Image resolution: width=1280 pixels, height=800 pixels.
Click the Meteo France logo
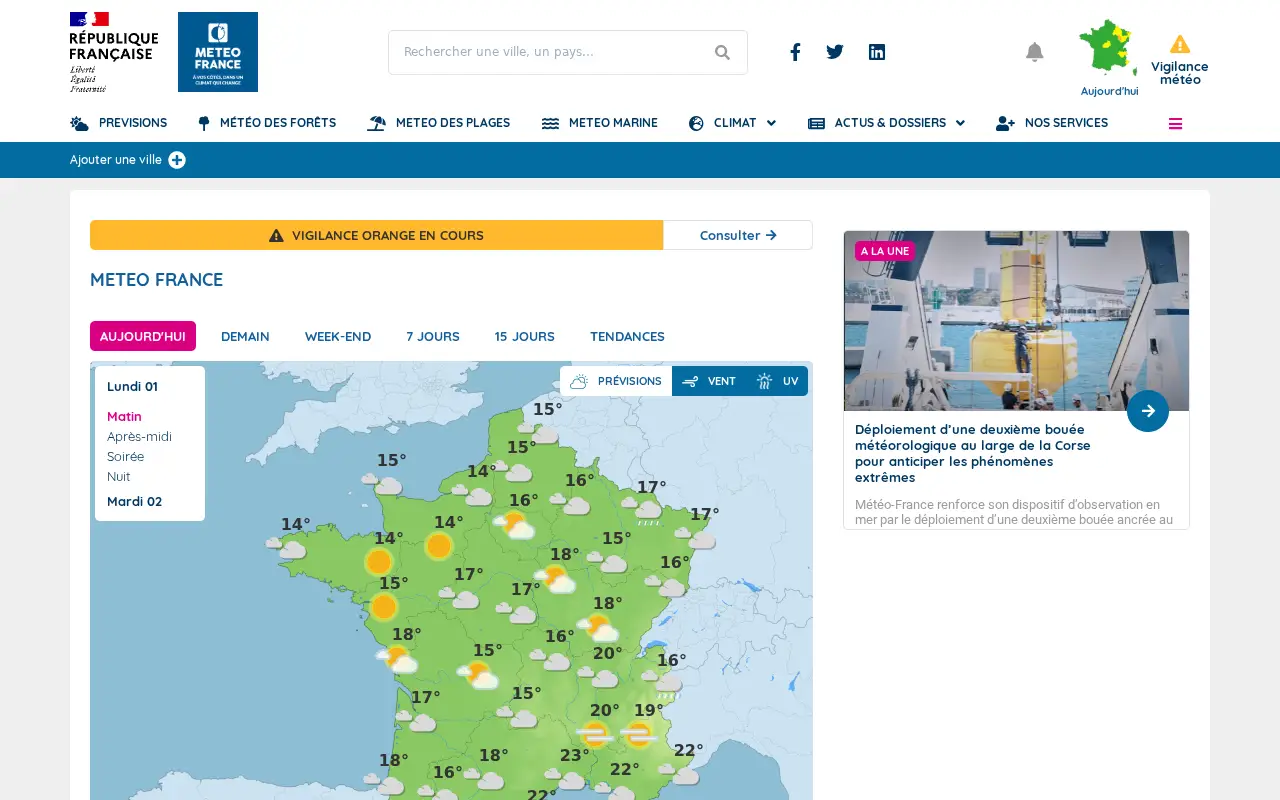(x=218, y=52)
